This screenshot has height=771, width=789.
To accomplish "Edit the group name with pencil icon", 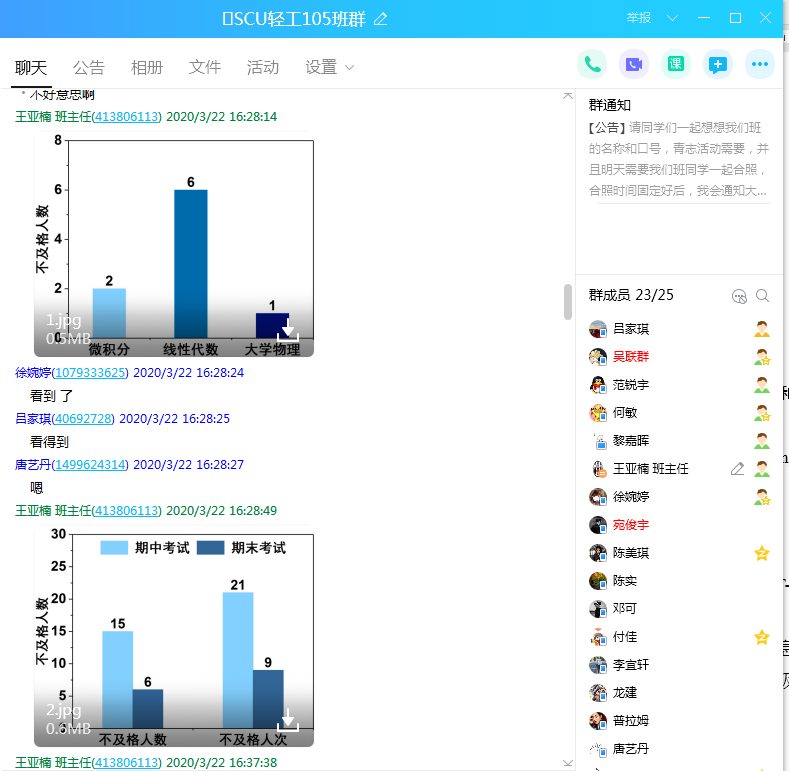I will pos(380,19).
